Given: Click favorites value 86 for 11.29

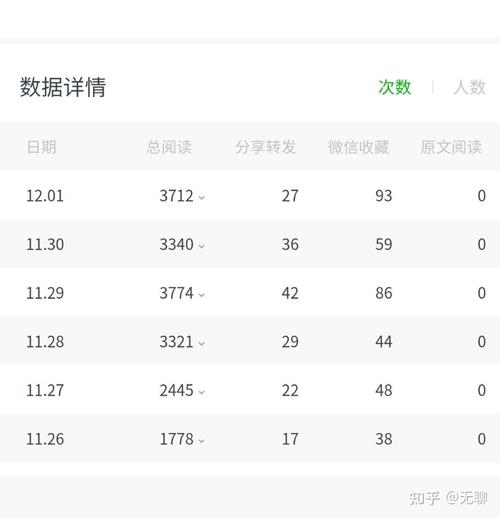Looking at the screenshot, I should pos(384,293).
